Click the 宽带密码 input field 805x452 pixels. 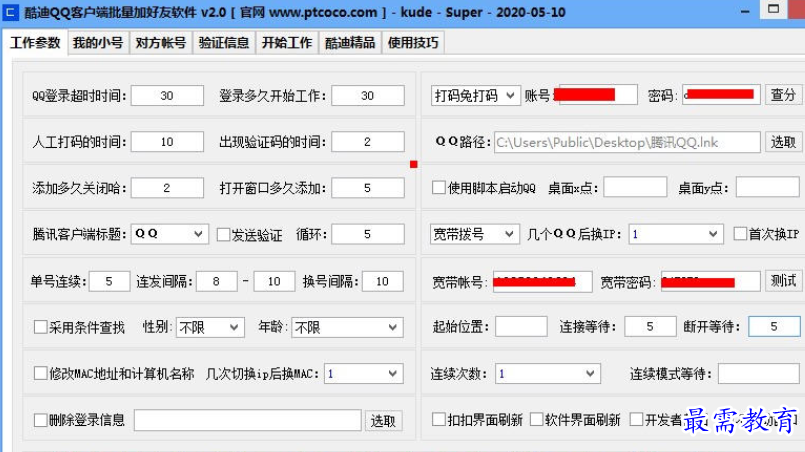pos(711,282)
